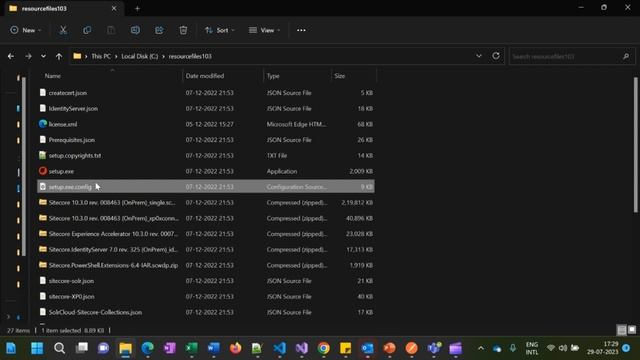The width and height of the screenshot is (640, 360).
Task: Expand the bottom navigation pane tree item
Action: (x=9, y=317)
